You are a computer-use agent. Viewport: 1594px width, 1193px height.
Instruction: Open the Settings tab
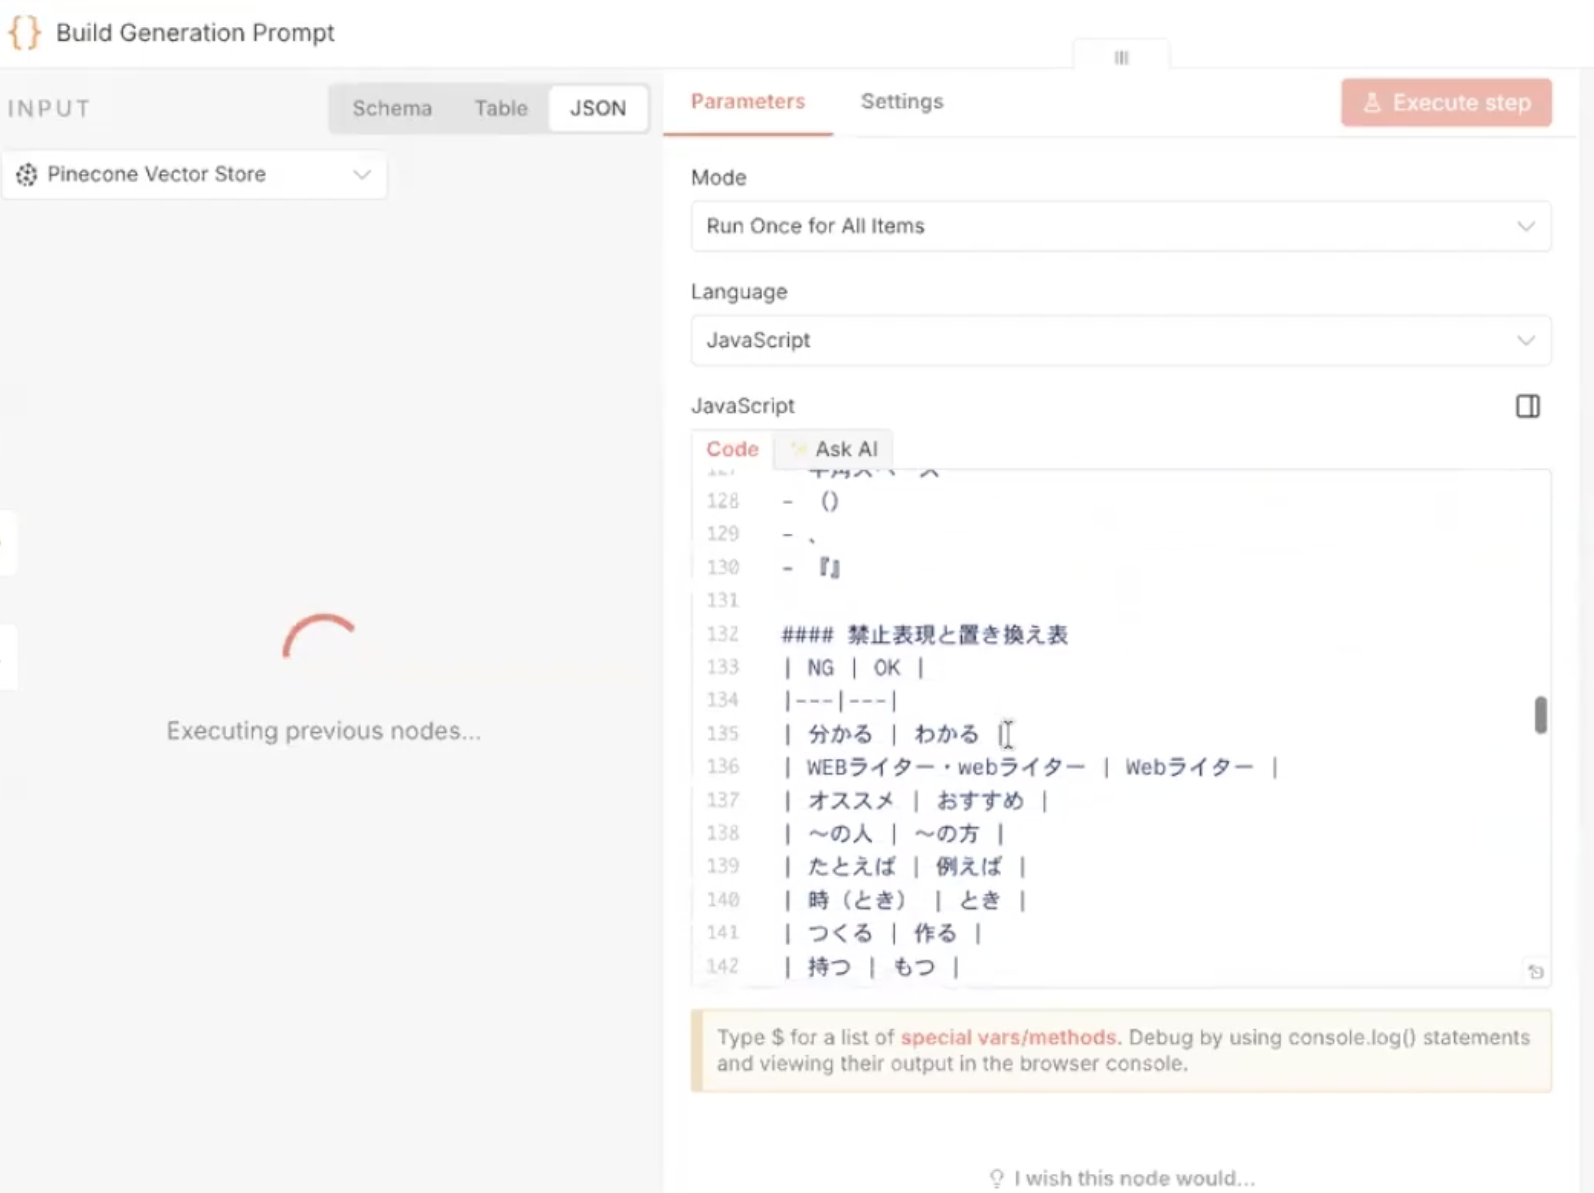point(902,102)
